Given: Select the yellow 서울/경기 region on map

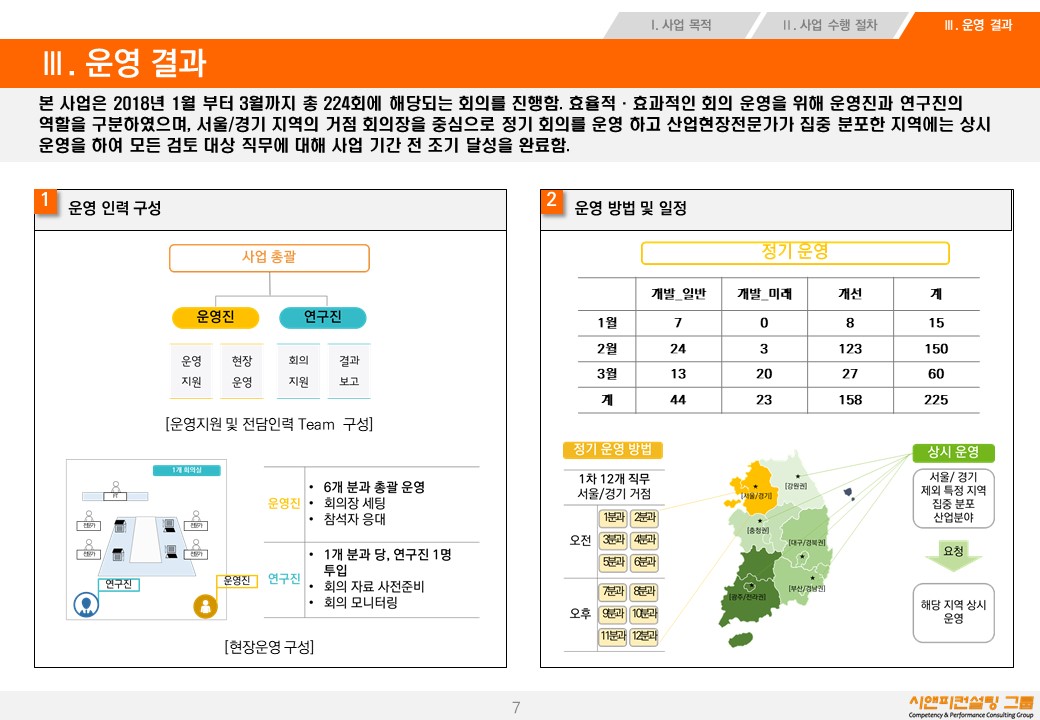Looking at the screenshot, I should pos(753,489).
